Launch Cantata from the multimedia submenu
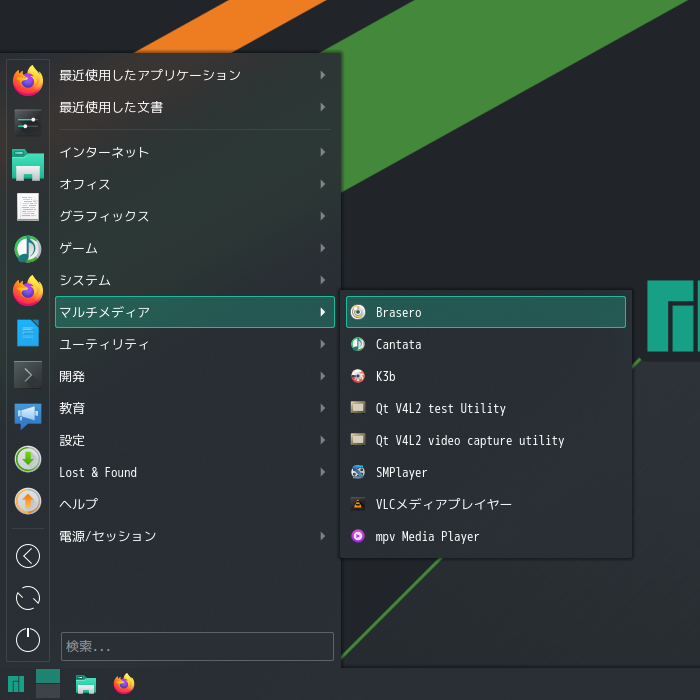This screenshot has width=700, height=700. click(486, 344)
